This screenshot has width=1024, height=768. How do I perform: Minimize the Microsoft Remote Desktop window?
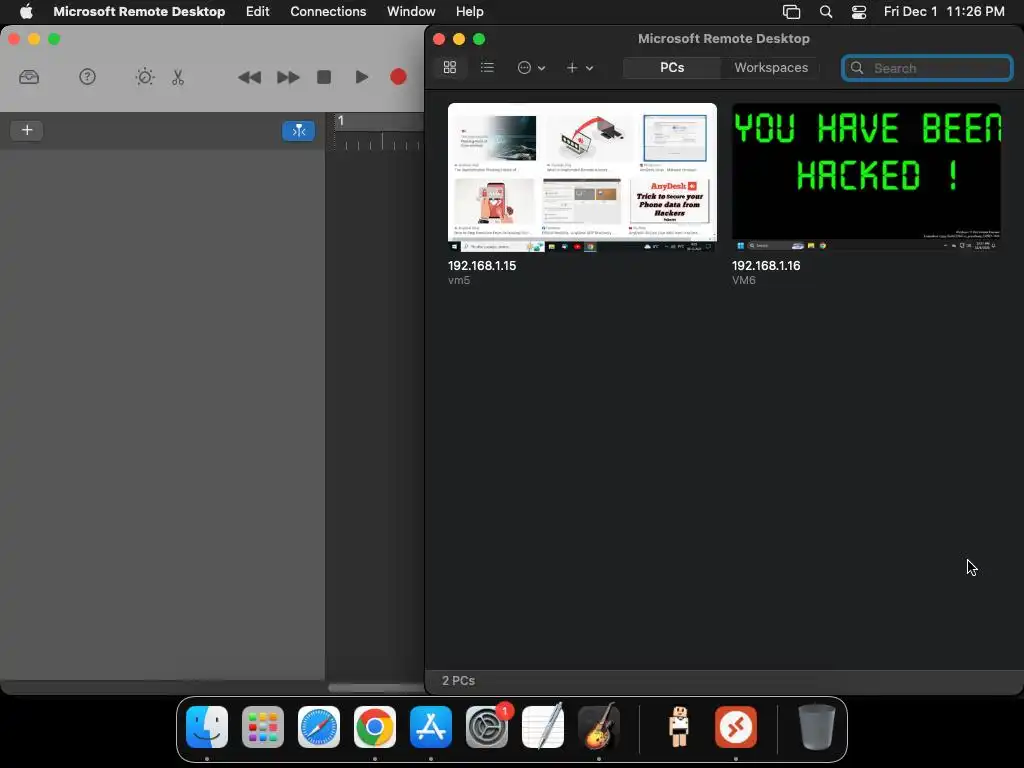pyautogui.click(x=459, y=39)
